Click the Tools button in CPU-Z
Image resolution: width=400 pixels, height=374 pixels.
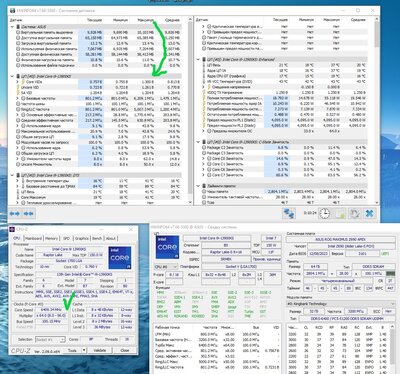(72, 350)
